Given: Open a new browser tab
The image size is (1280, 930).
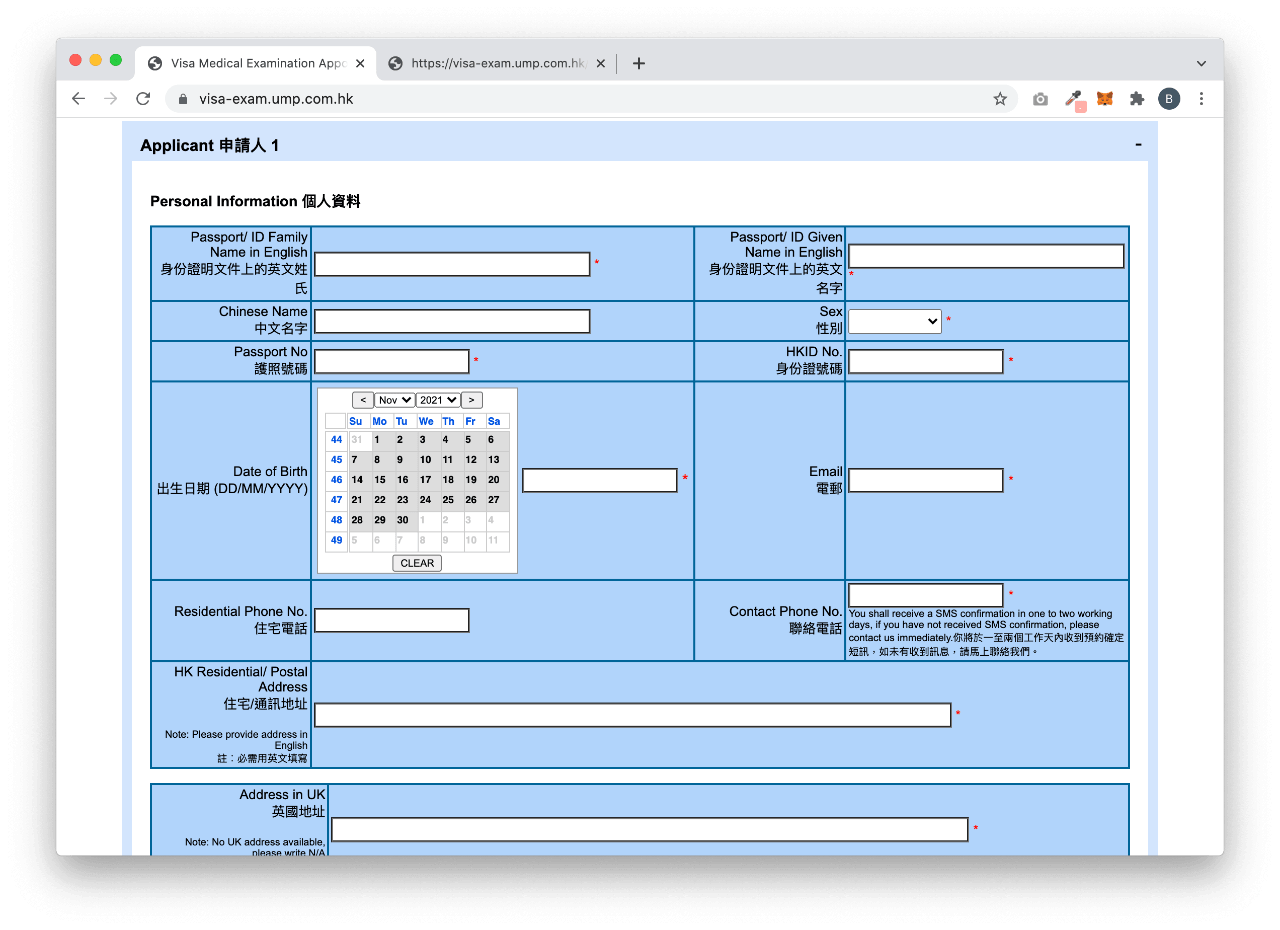Looking at the screenshot, I should [x=639, y=63].
